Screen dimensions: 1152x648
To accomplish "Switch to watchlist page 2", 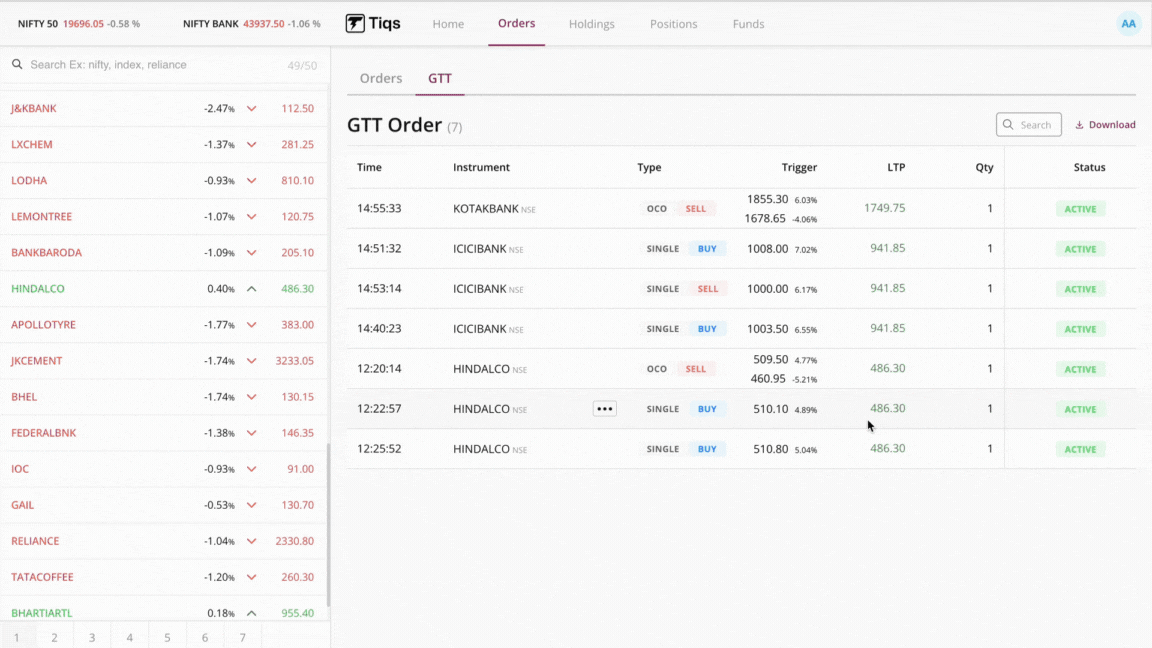I will (x=54, y=637).
